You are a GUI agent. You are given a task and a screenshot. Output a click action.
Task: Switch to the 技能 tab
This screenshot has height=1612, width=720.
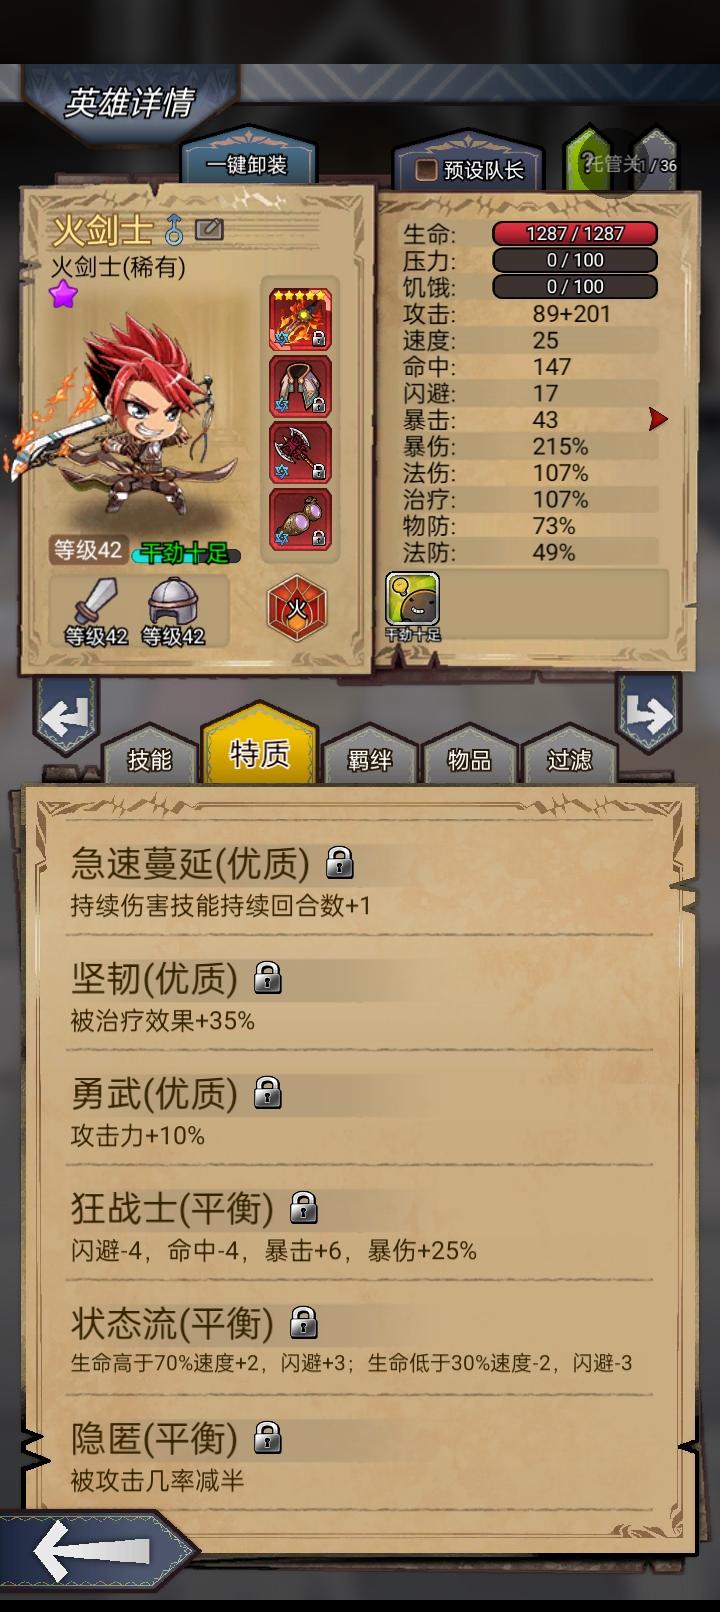pos(150,759)
